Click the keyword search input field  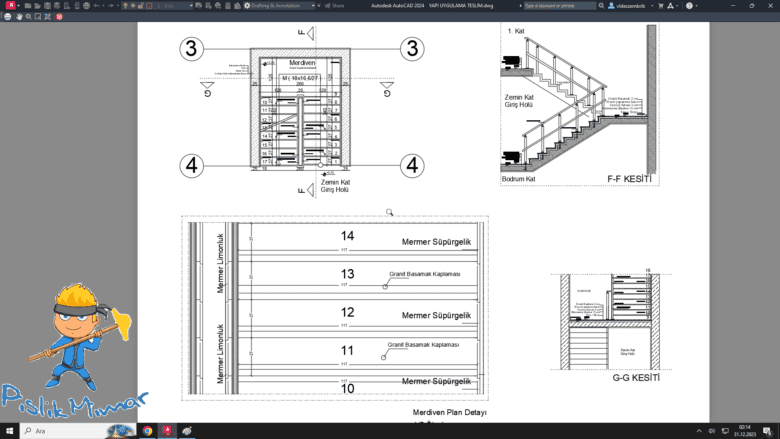pos(558,6)
